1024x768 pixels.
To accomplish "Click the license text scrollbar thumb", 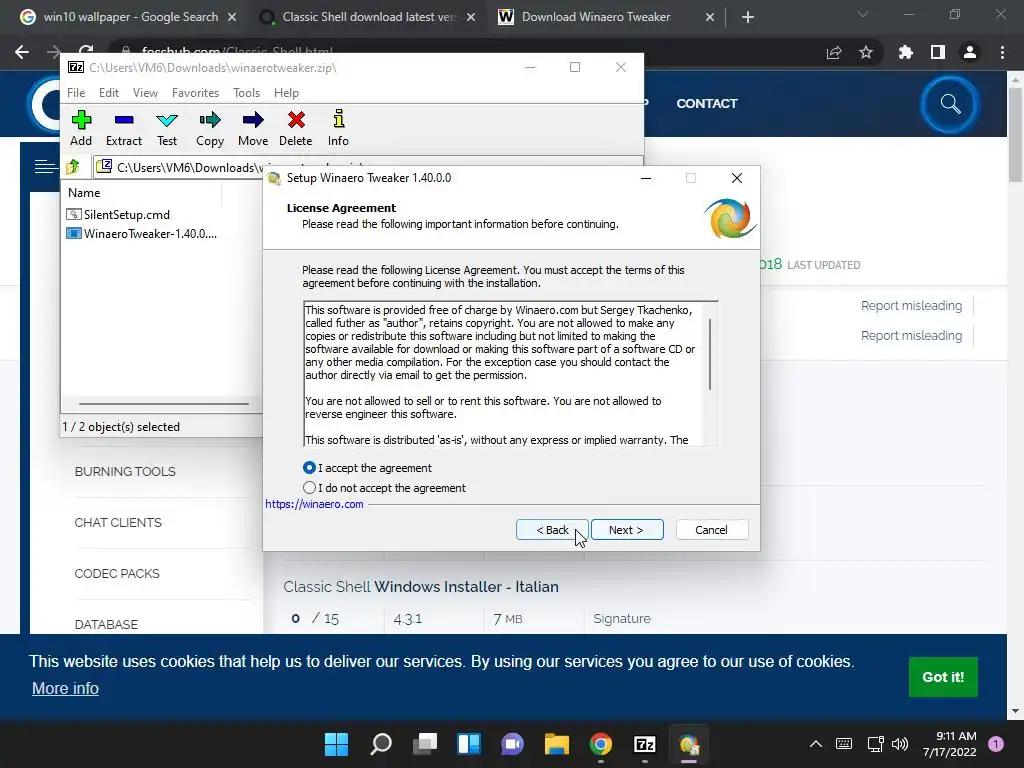I will (710, 354).
